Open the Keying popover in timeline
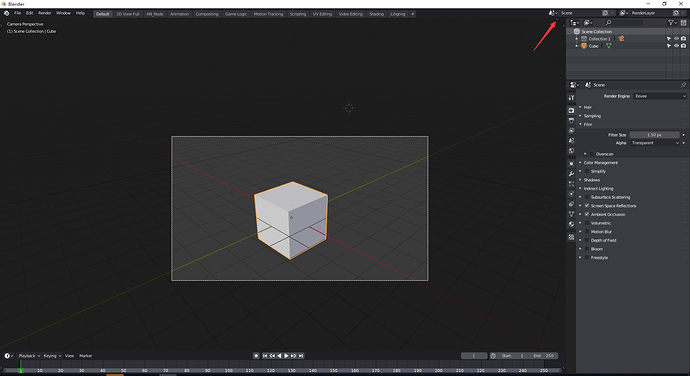 tap(52, 356)
